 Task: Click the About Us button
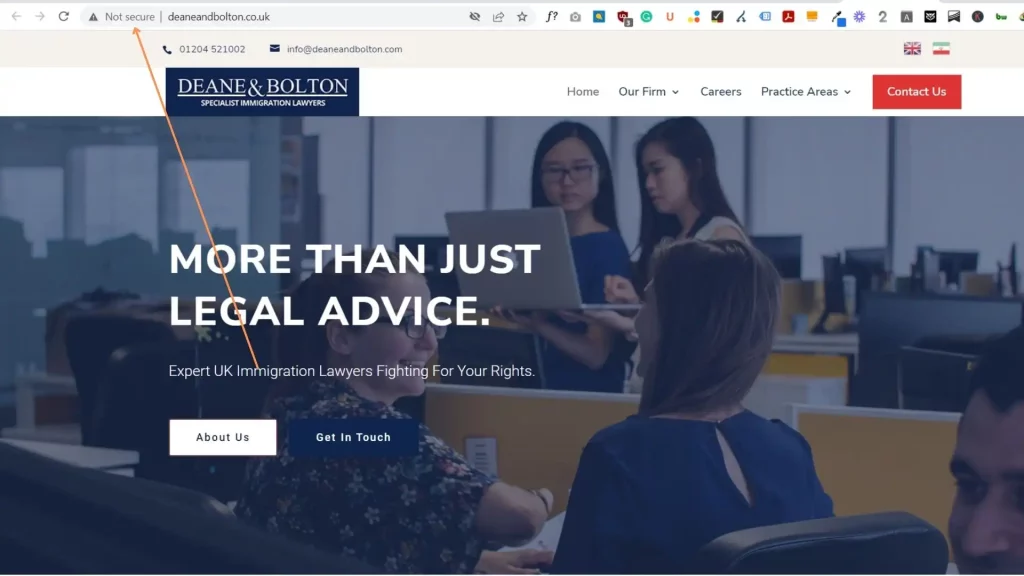coord(223,437)
